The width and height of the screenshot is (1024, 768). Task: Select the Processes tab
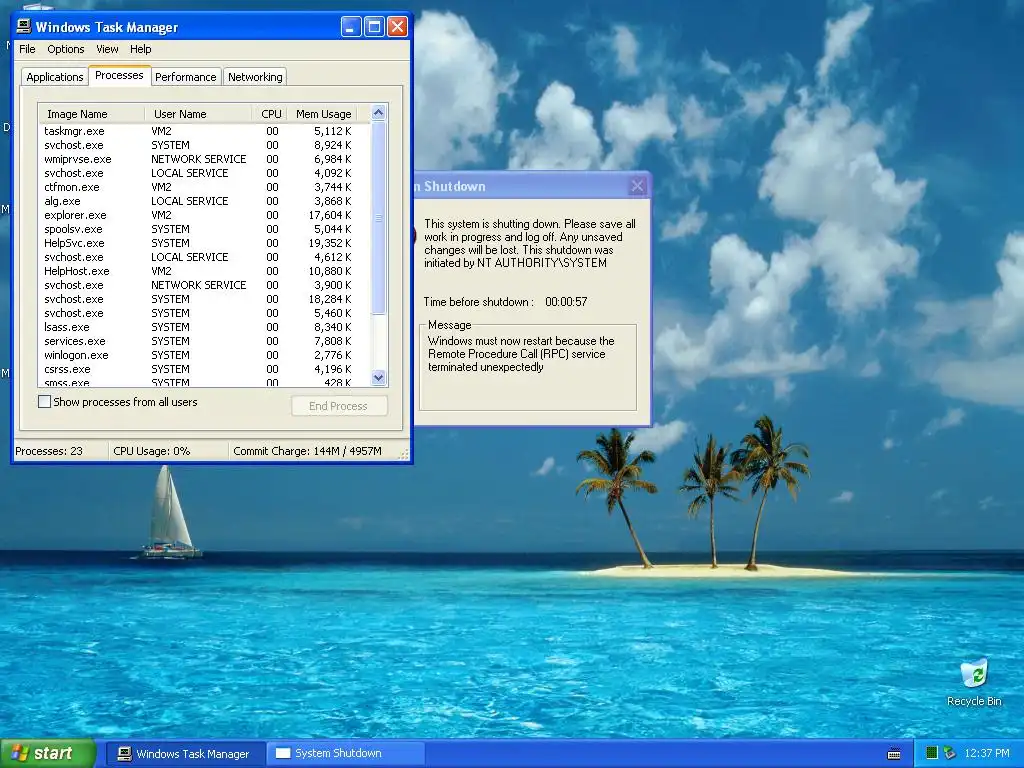[x=119, y=75]
